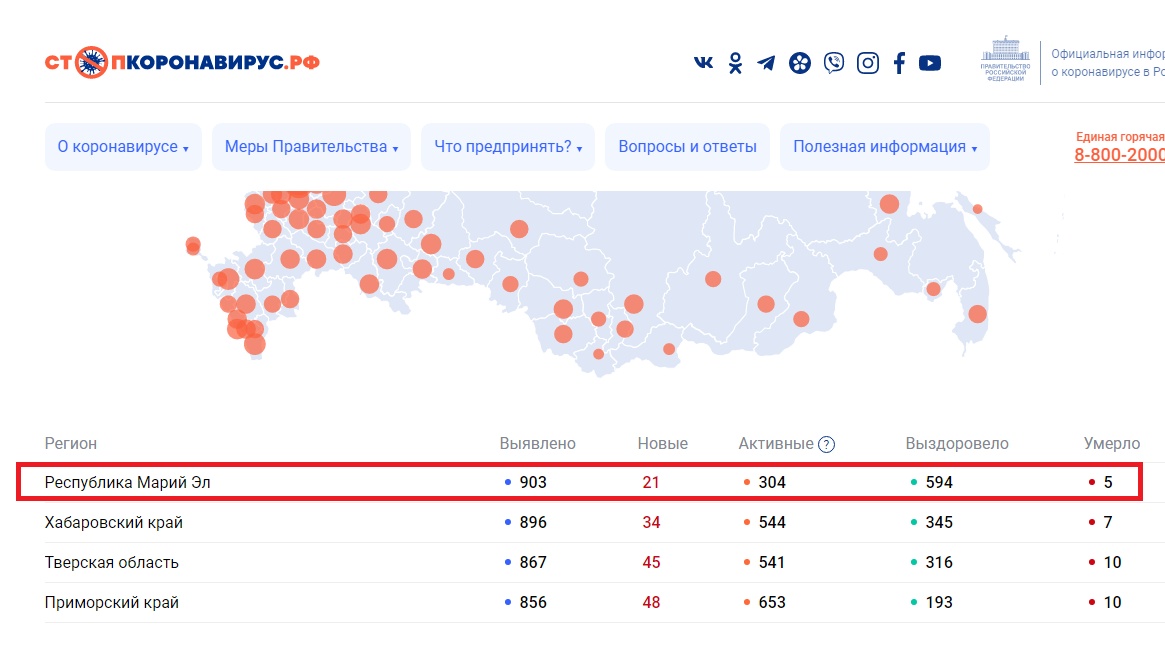Click the Facebook icon in header
This screenshot has width=1165, height=658.
[899, 63]
